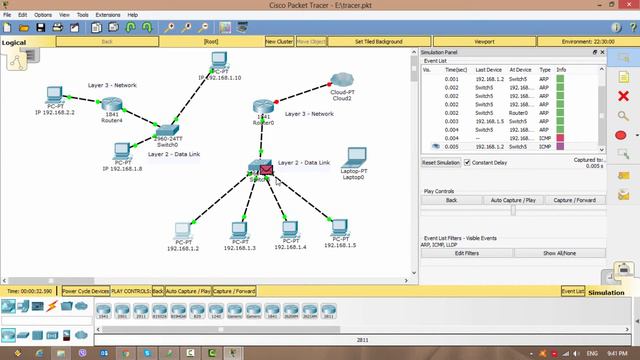
Task: Open the Connections lightning bolt category
Action: (51, 306)
